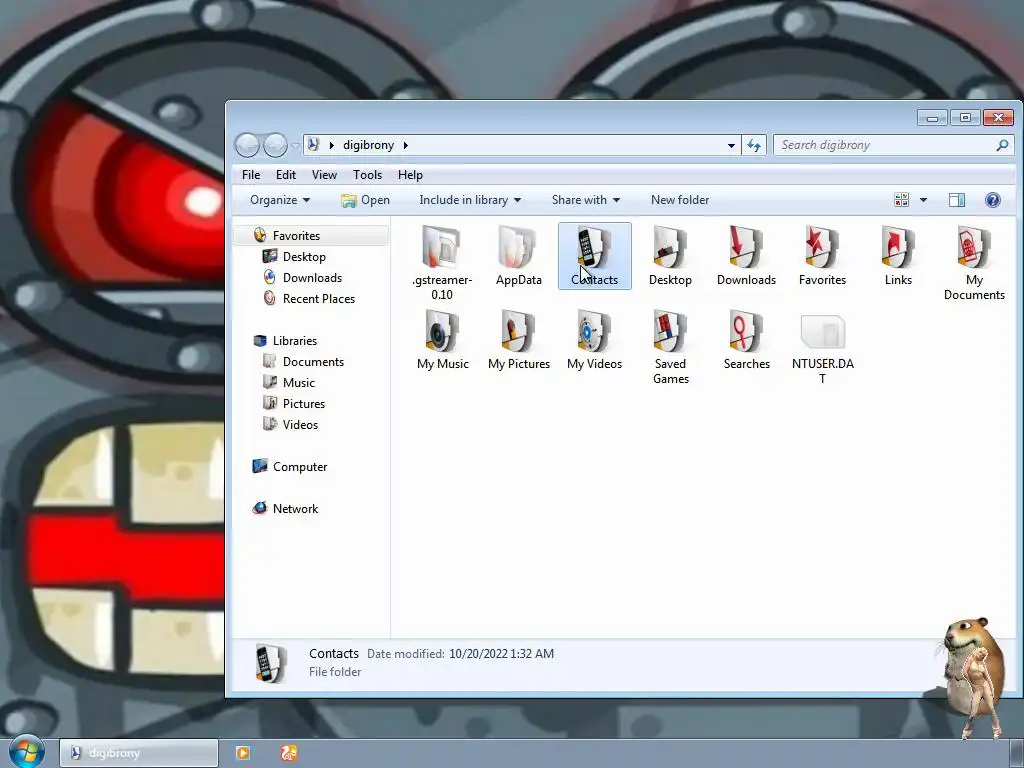Expand the arrow after digibrony in address bar
Image resolution: width=1024 pixels, height=768 pixels.
pyautogui.click(x=406, y=145)
